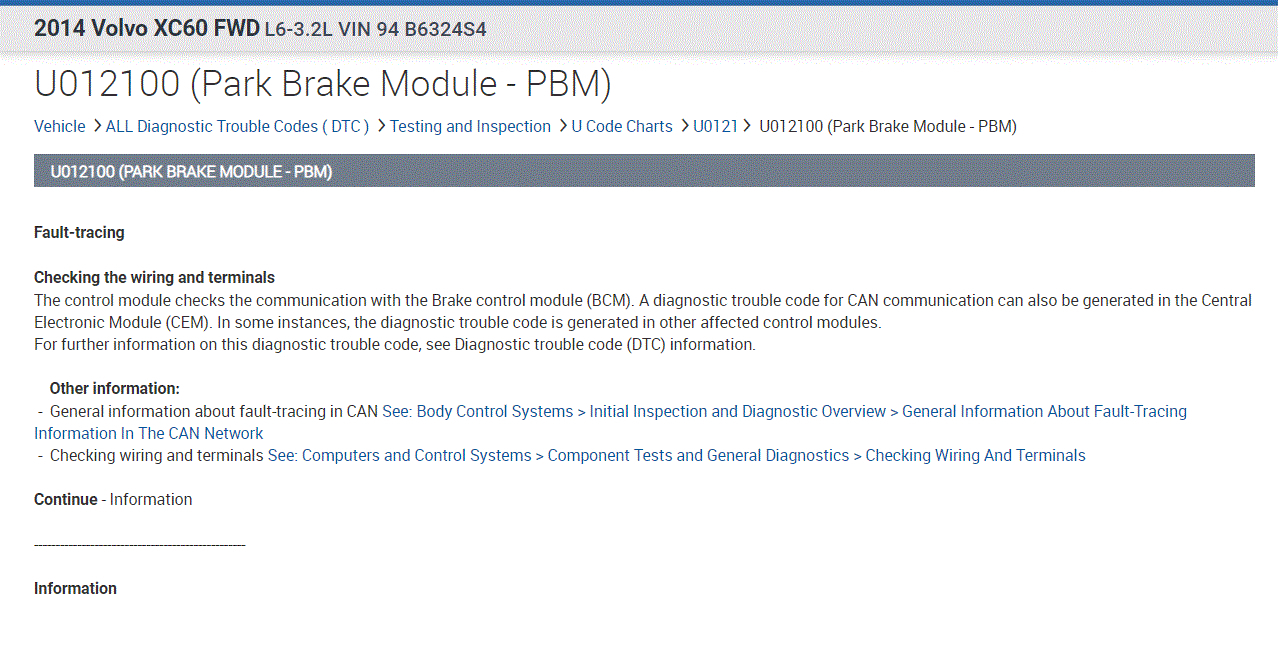Click the gray U012100 (PARK BRAKE MODULE - PBM) header bar
1278x660 pixels.
[x=644, y=171]
